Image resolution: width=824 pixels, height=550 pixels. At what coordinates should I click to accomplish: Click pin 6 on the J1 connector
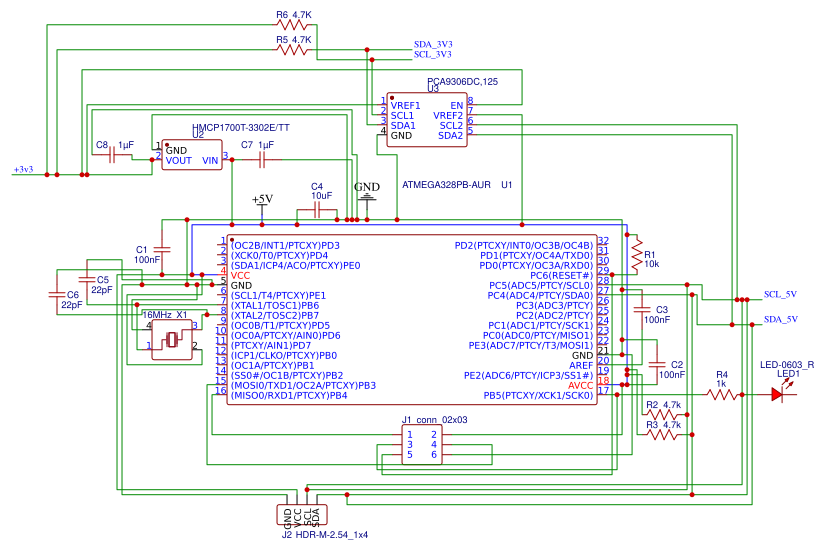click(x=434, y=454)
